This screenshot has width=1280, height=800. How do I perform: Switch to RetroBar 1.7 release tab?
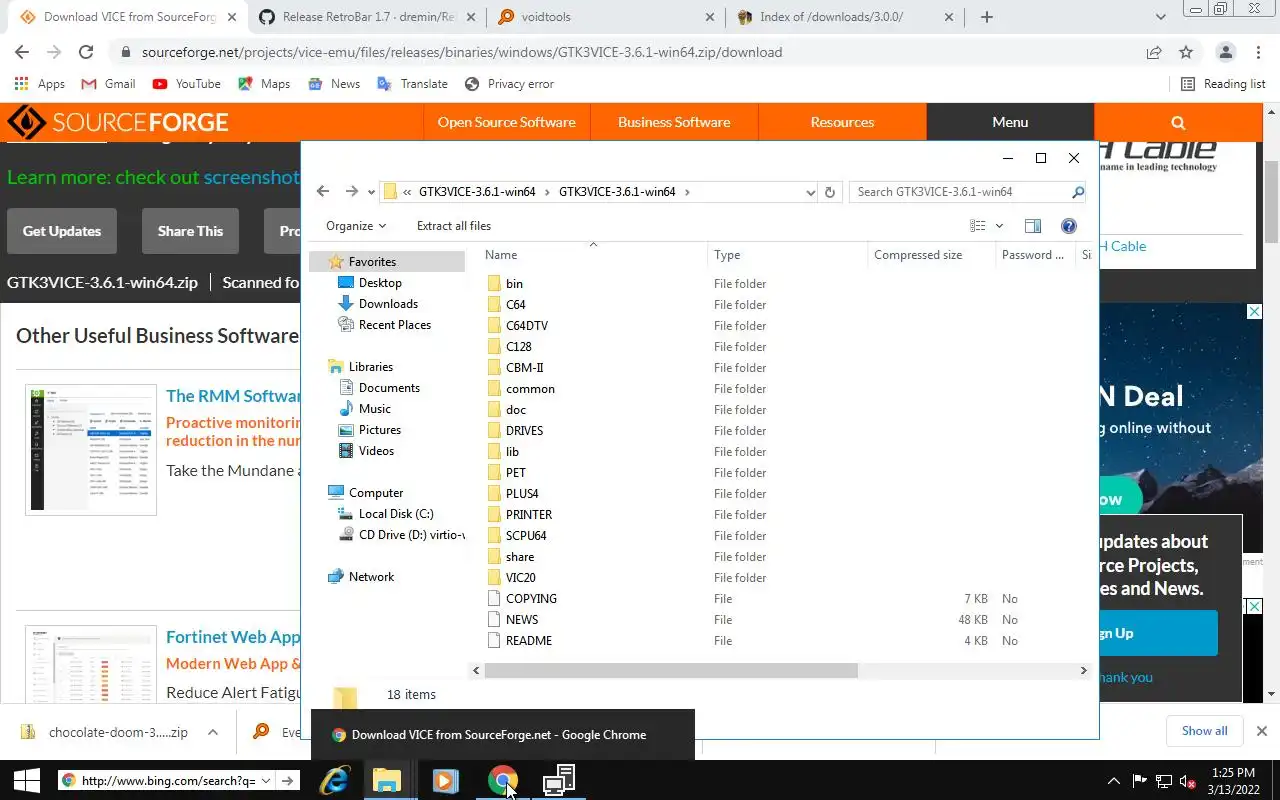365,17
